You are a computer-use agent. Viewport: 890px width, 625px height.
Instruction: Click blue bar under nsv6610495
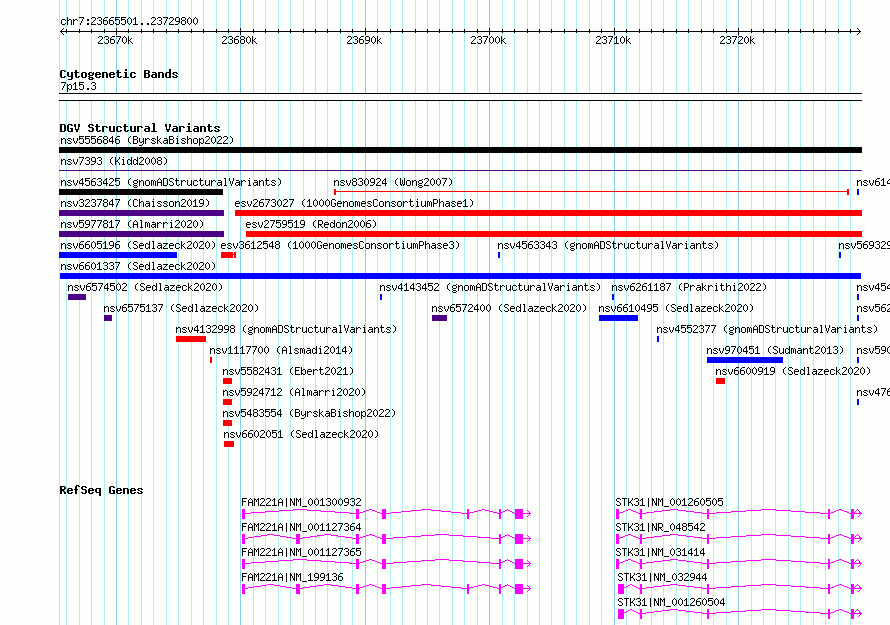618,318
